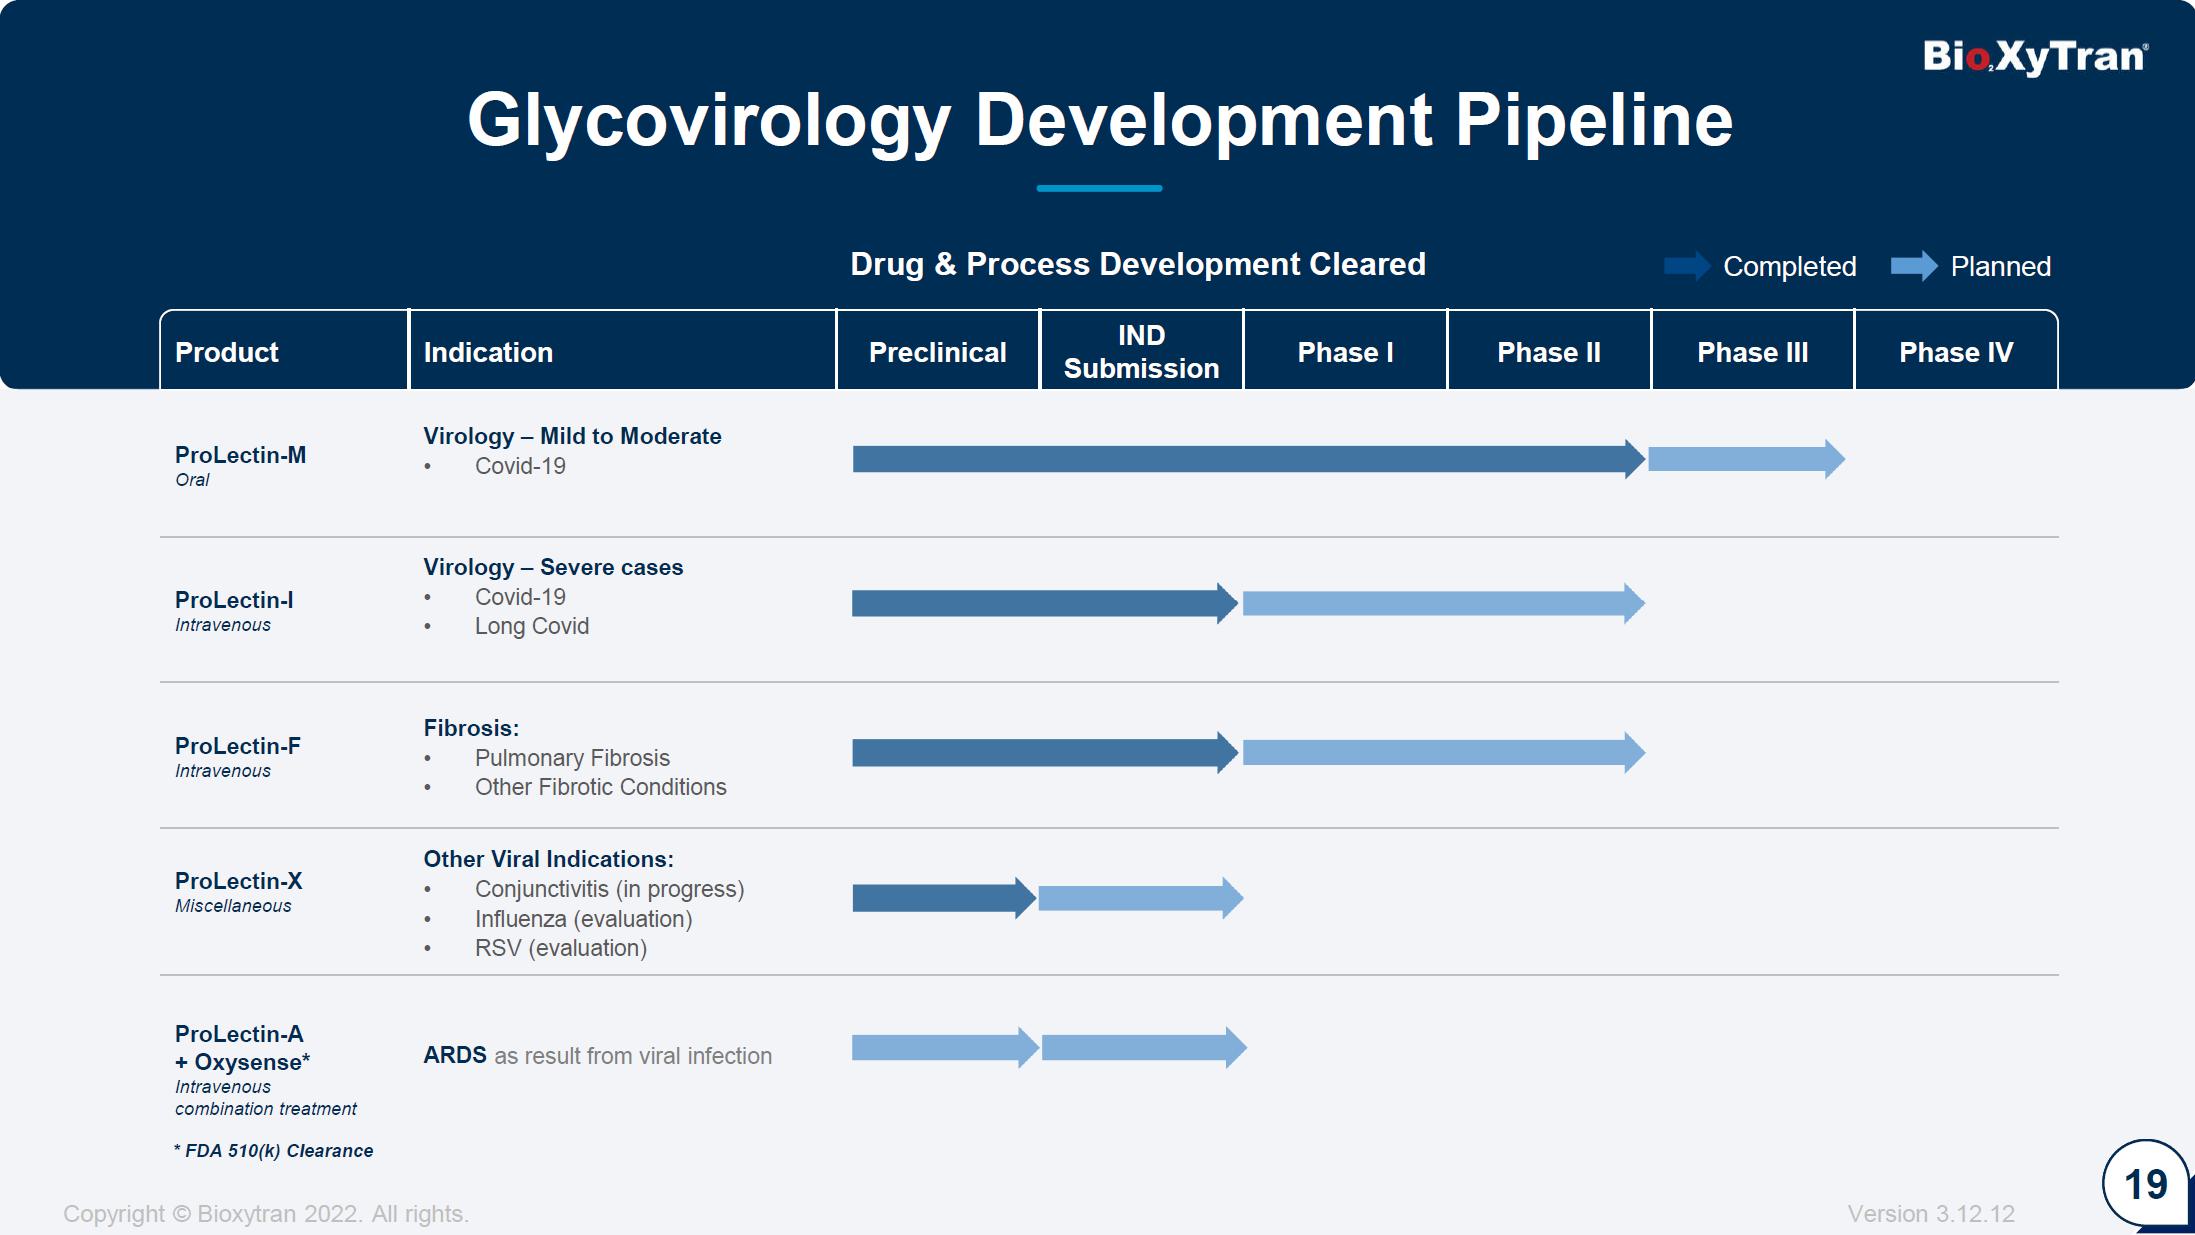Screen dimensions: 2195x1235
Task: Click ProLectin-A planned Preclinical arrow
Action: tap(946, 1048)
